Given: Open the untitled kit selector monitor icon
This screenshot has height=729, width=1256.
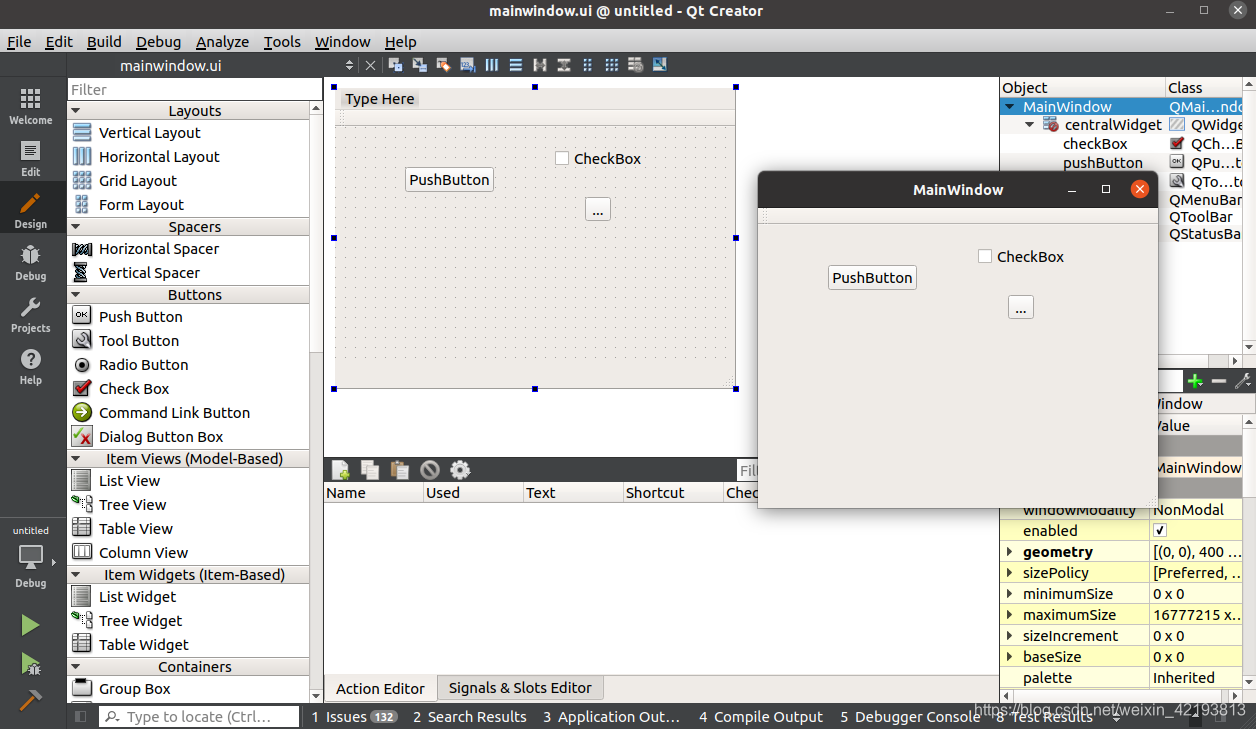Looking at the screenshot, I should 30,557.
